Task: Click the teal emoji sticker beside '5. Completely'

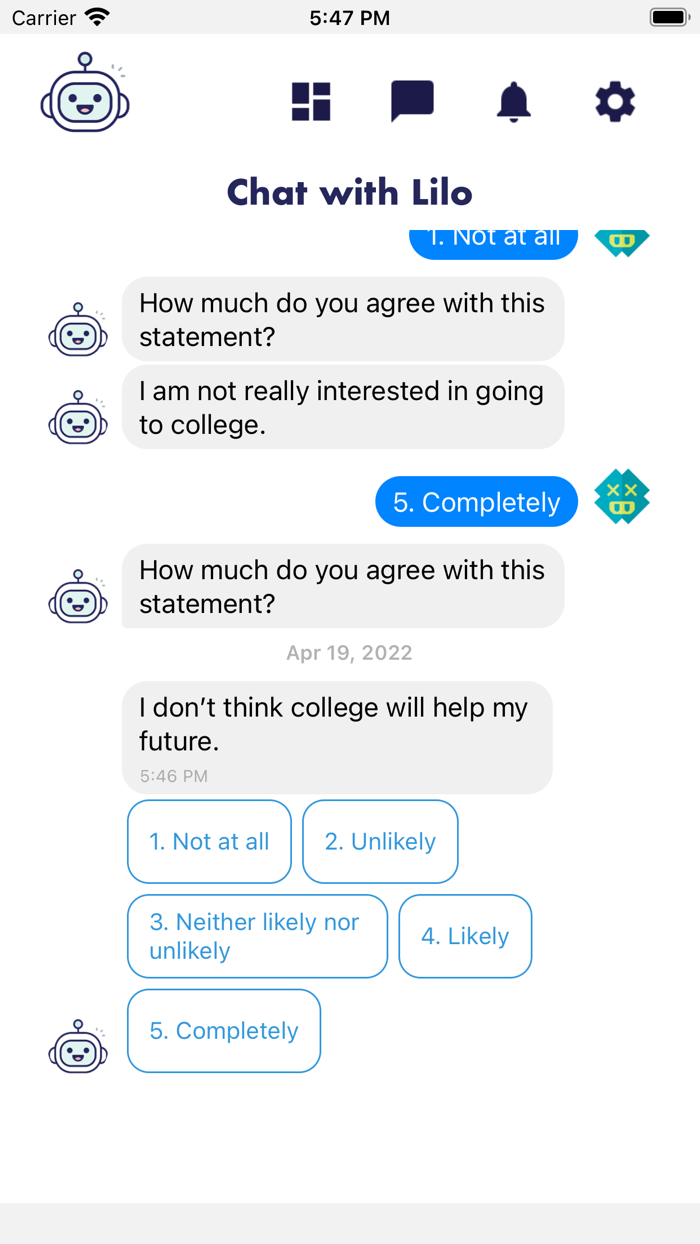Action: [x=622, y=497]
